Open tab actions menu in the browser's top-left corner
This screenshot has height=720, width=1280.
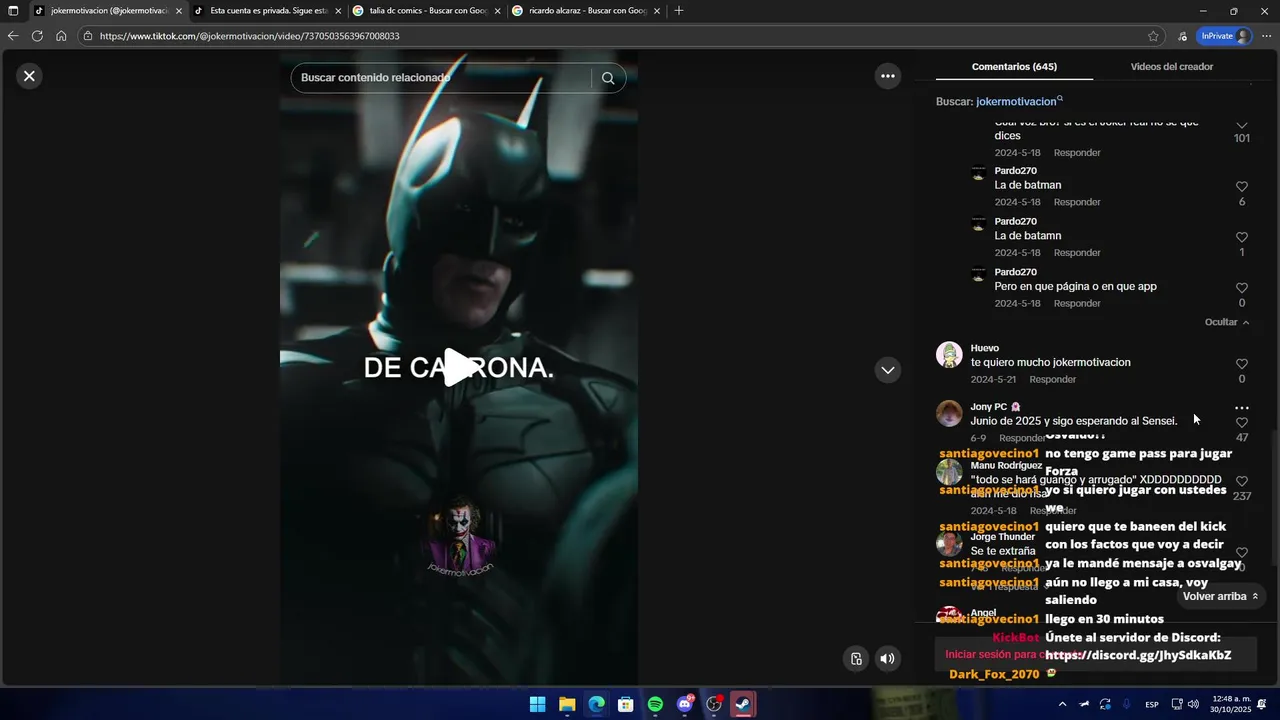(13, 11)
